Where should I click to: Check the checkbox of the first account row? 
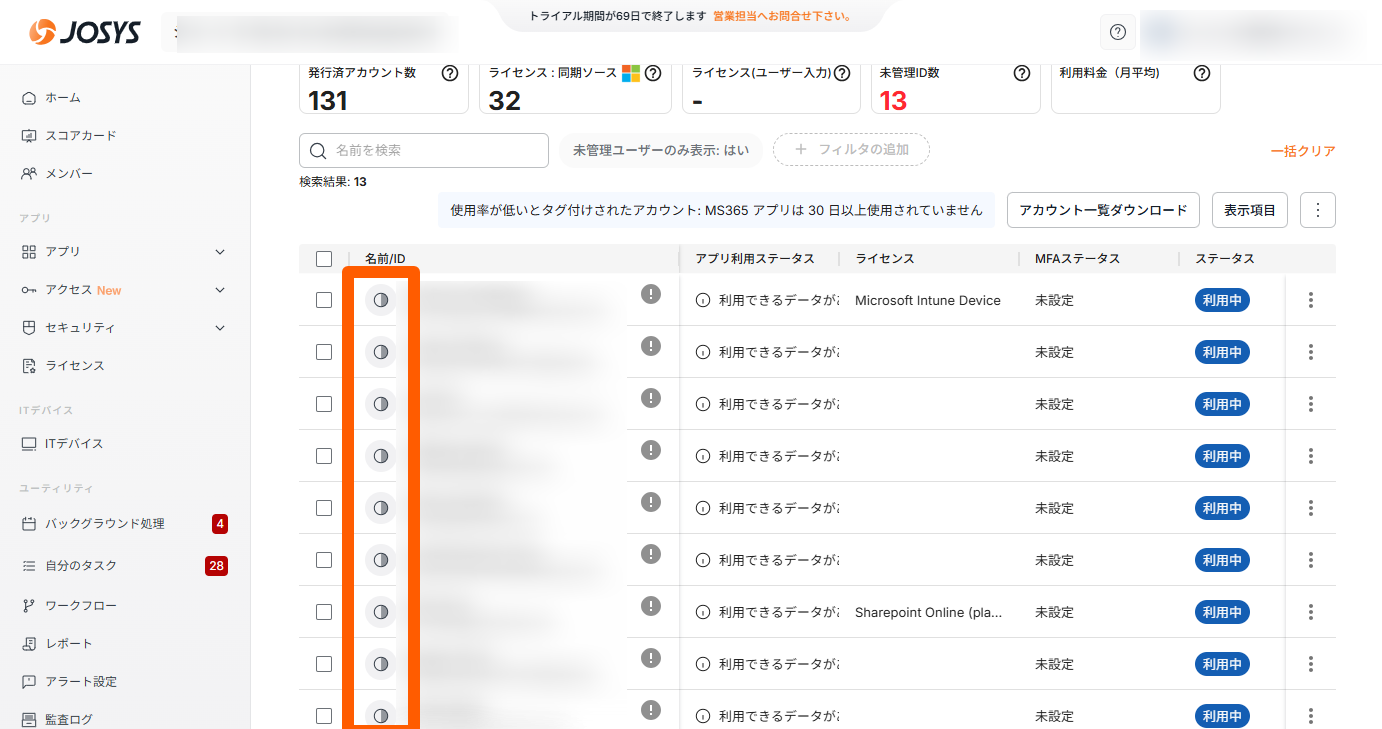tap(324, 300)
